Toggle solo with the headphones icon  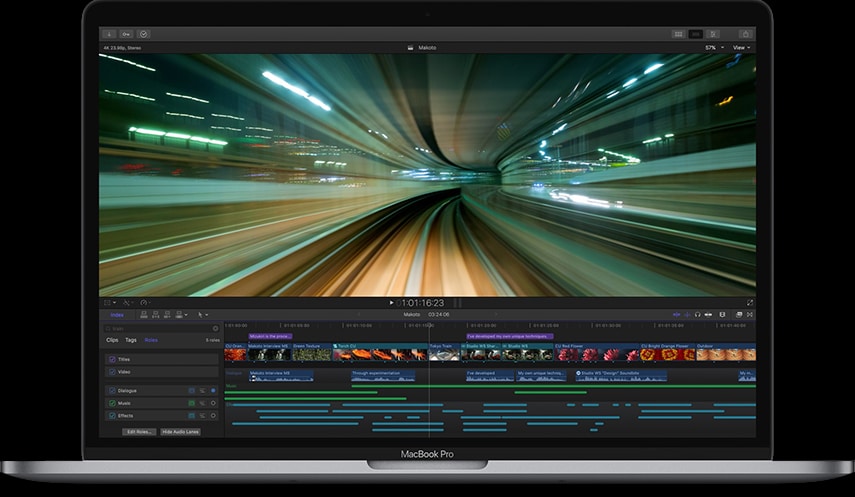(697, 315)
